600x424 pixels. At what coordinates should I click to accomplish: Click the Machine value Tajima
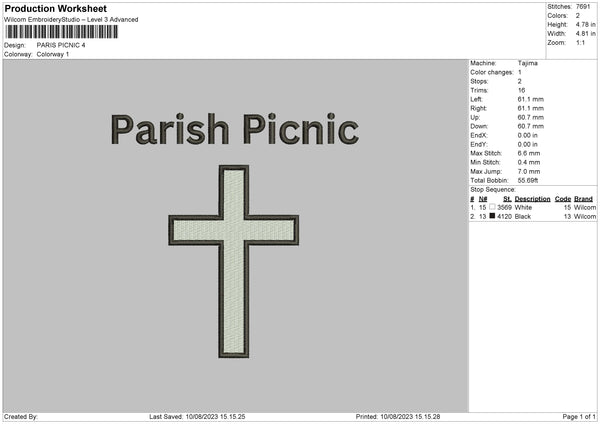pos(528,63)
